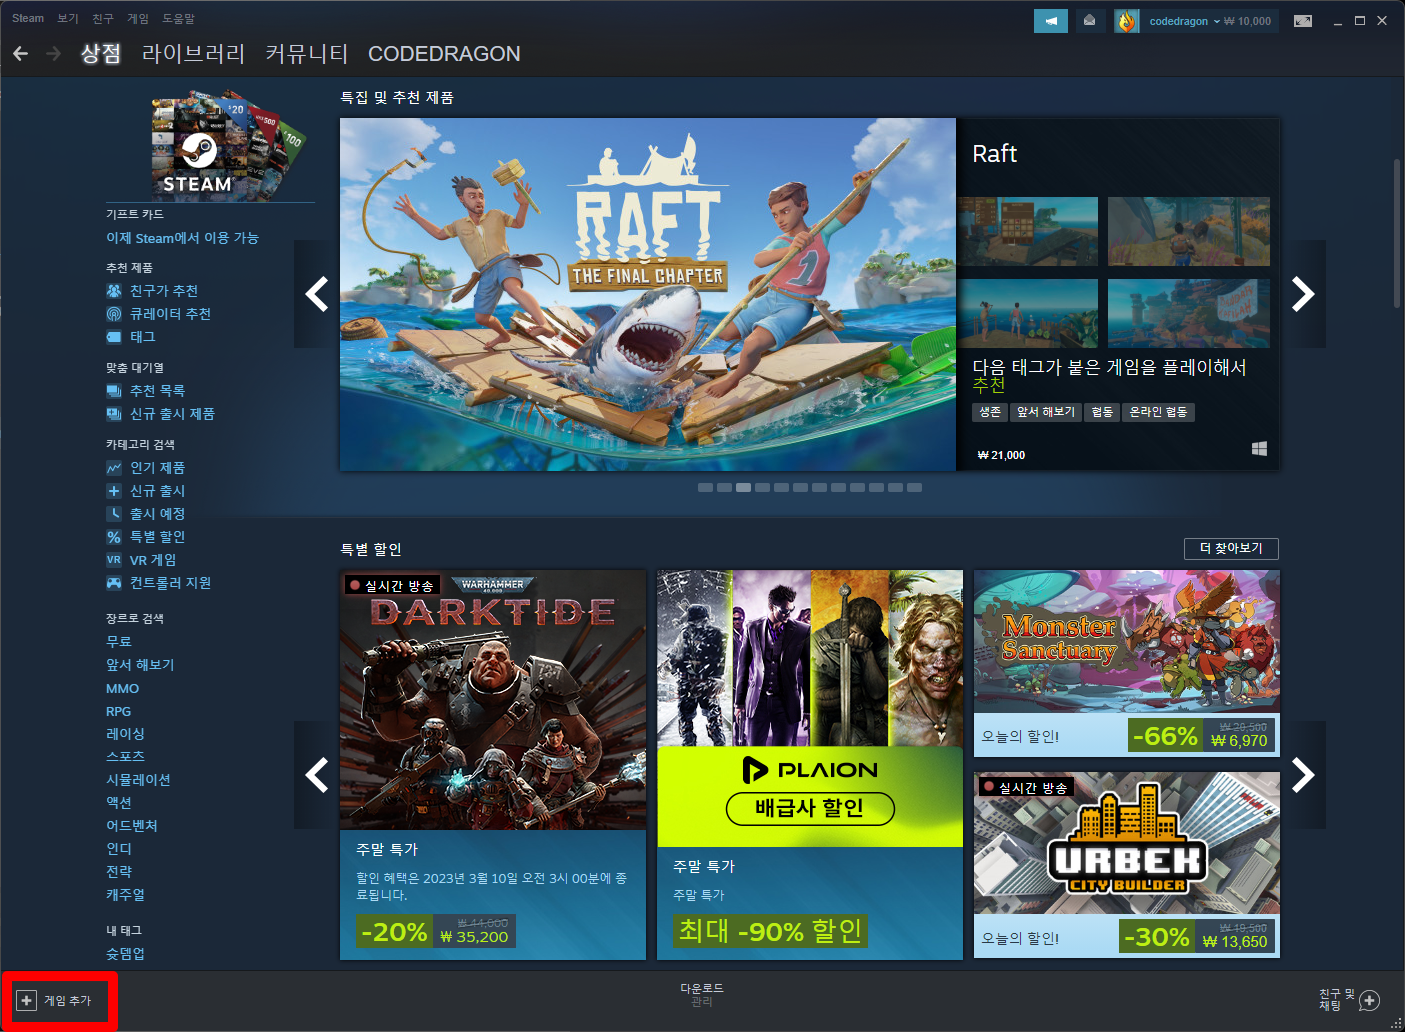
Task: Switch to the 상점 tab
Action: pyautogui.click(x=101, y=54)
